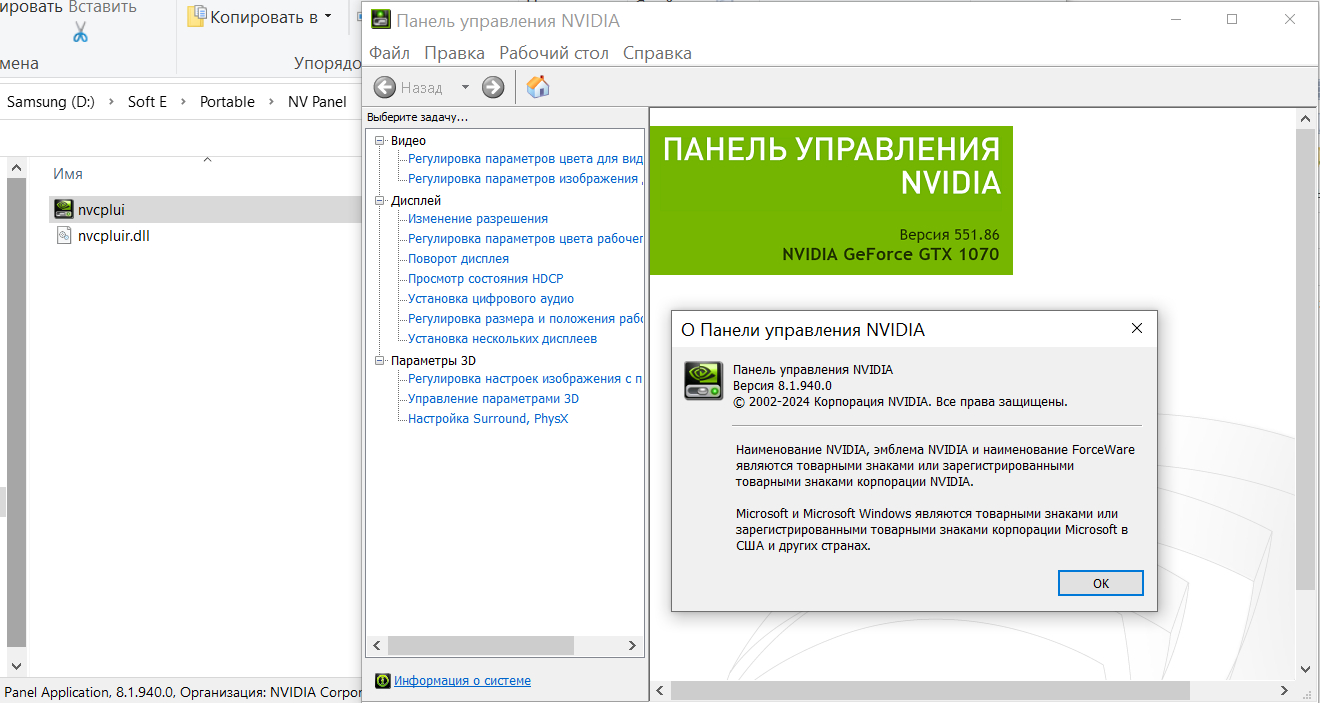Click Portable in Explorer breadcrumb
The image size is (1320, 703).
tap(227, 102)
